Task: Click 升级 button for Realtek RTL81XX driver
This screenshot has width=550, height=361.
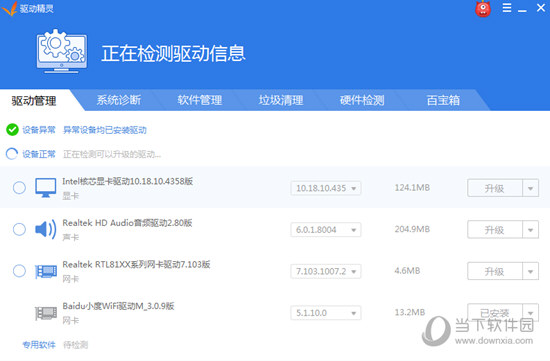Action: [495, 271]
